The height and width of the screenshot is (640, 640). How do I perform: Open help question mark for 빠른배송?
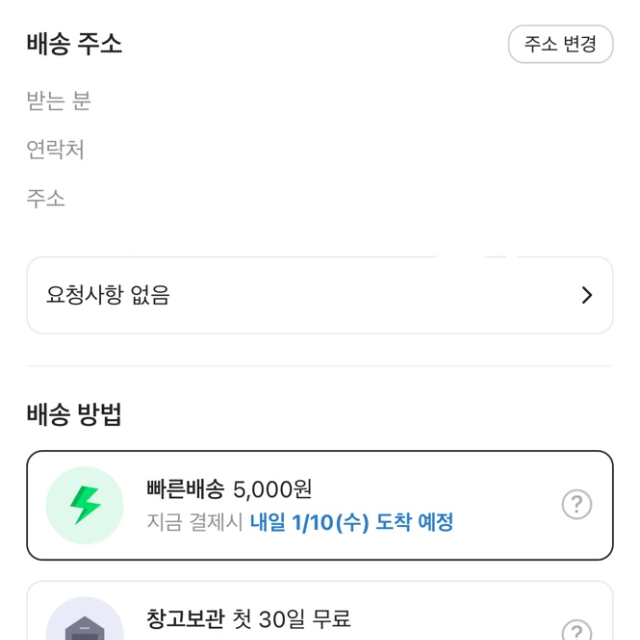pyautogui.click(x=577, y=504)
